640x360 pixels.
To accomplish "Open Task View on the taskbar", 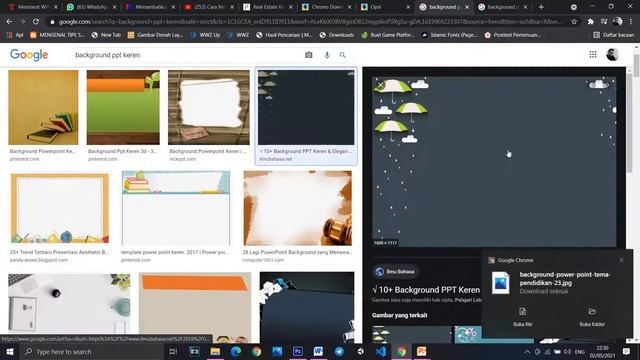I will (173, 351).
